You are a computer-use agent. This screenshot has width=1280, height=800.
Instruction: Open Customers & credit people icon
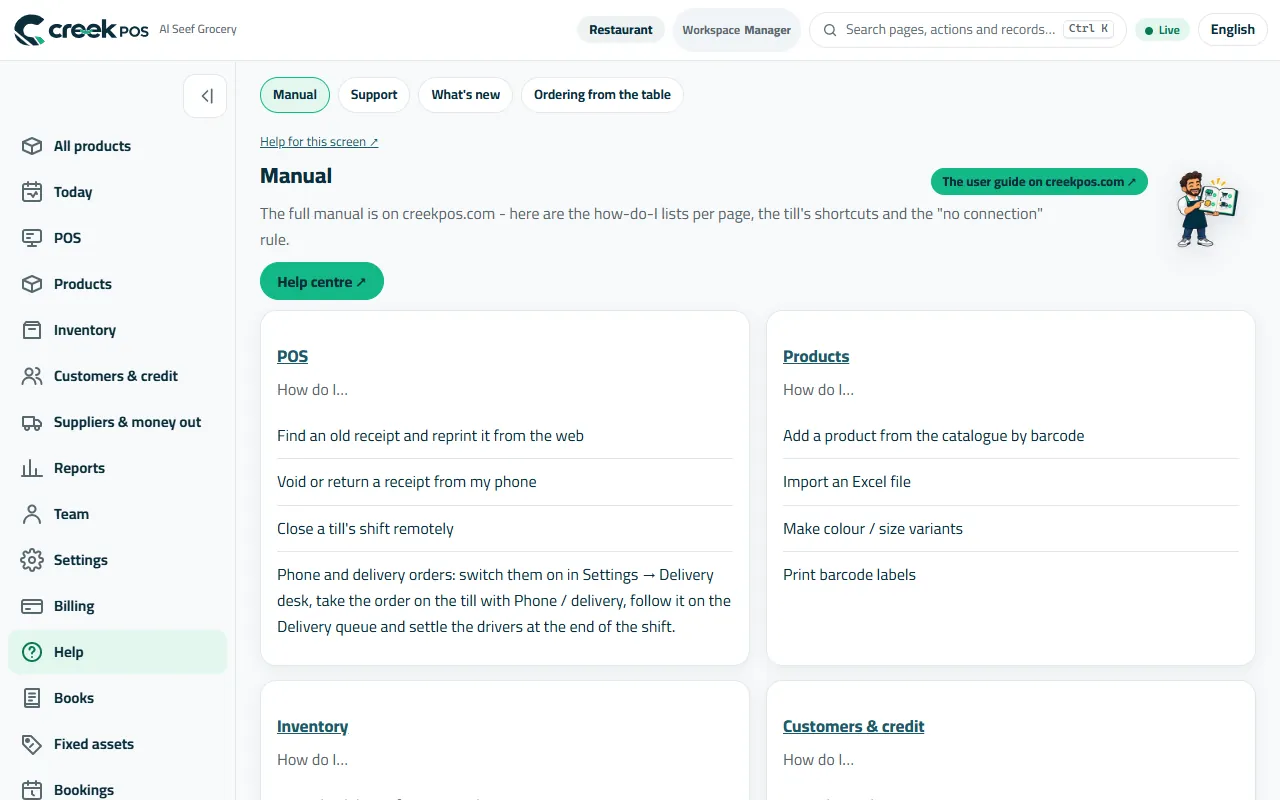click(32, 376)
